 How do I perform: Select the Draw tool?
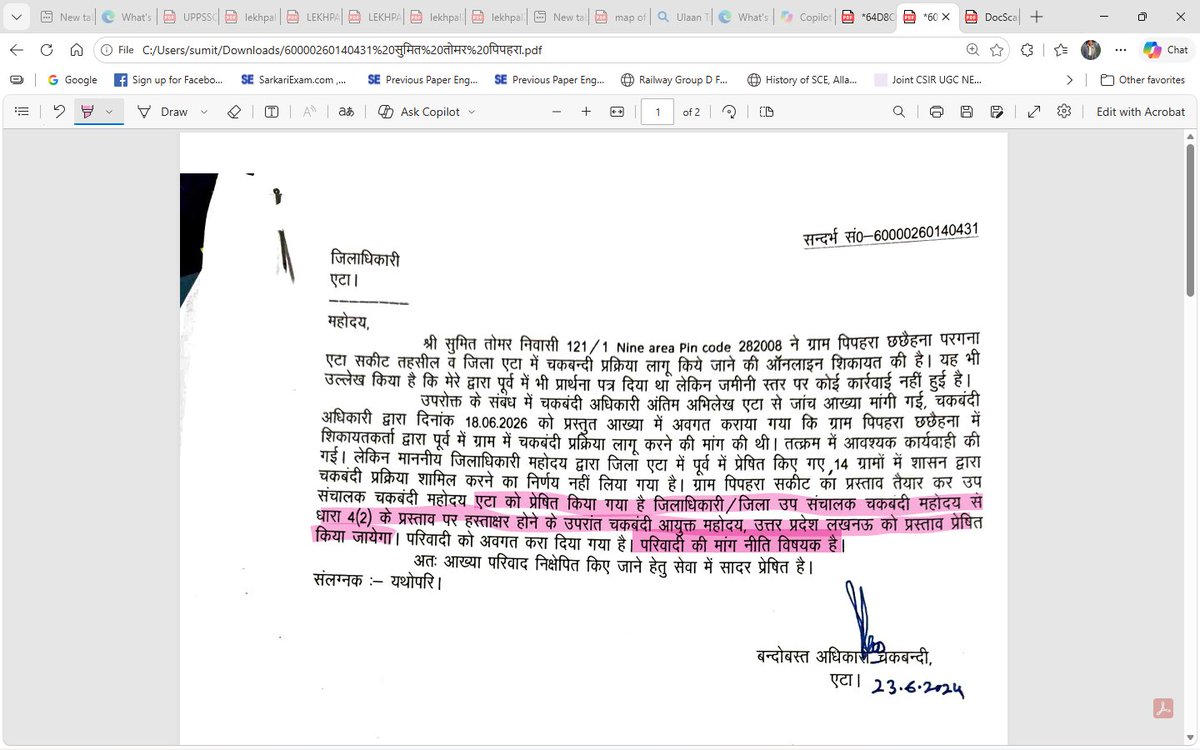click(x=162, y=112)
